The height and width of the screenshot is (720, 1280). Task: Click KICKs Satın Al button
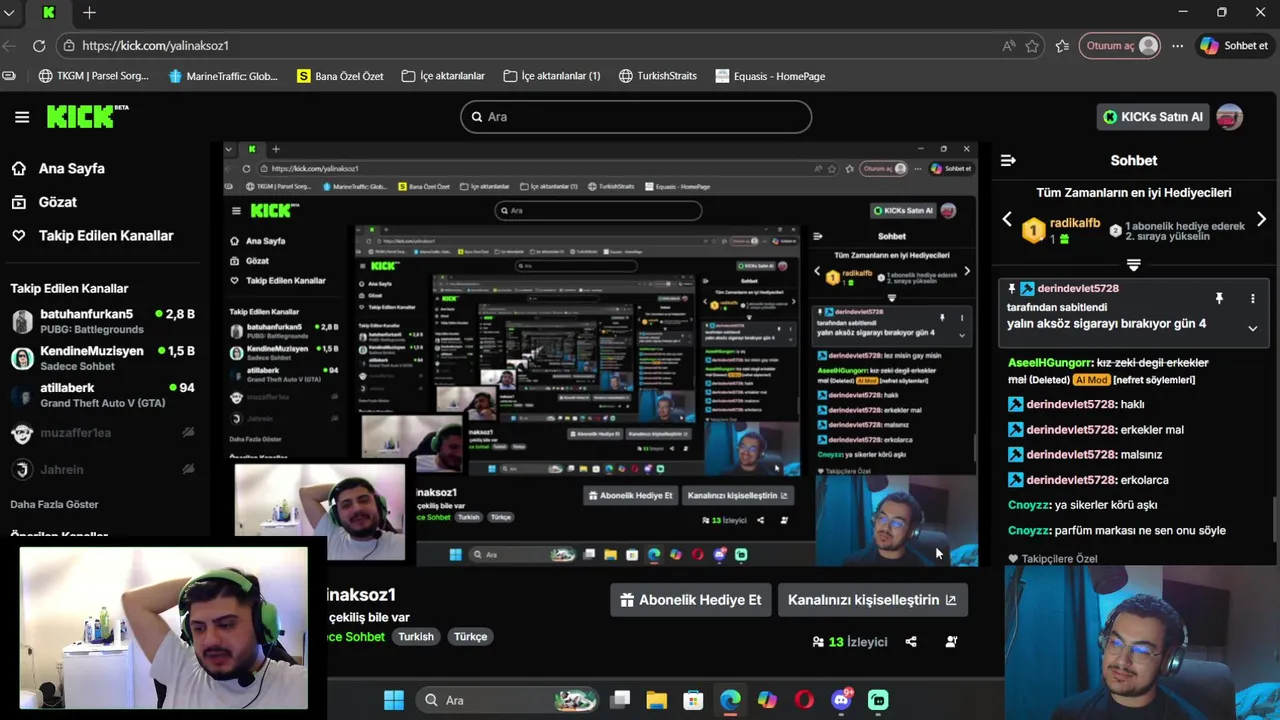point(1153,117)
